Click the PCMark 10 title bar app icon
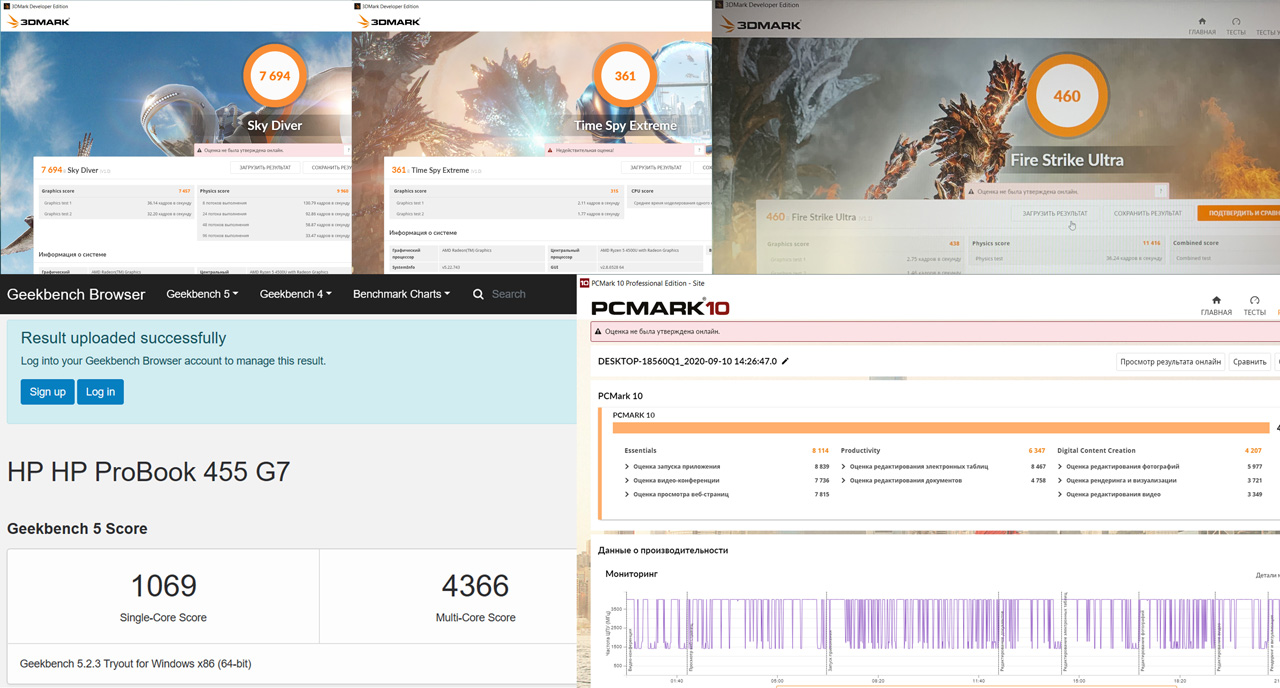Screen dimensions: 1280x688 (585, 283)
